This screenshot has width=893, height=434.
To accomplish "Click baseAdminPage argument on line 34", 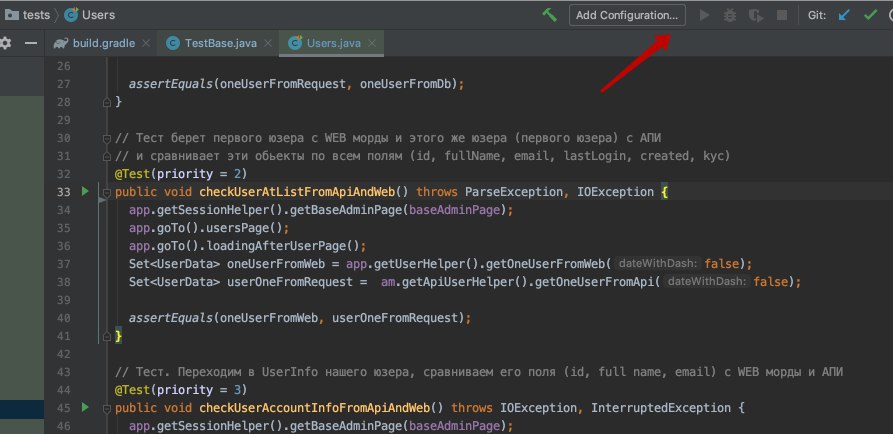I will [454, 210].
